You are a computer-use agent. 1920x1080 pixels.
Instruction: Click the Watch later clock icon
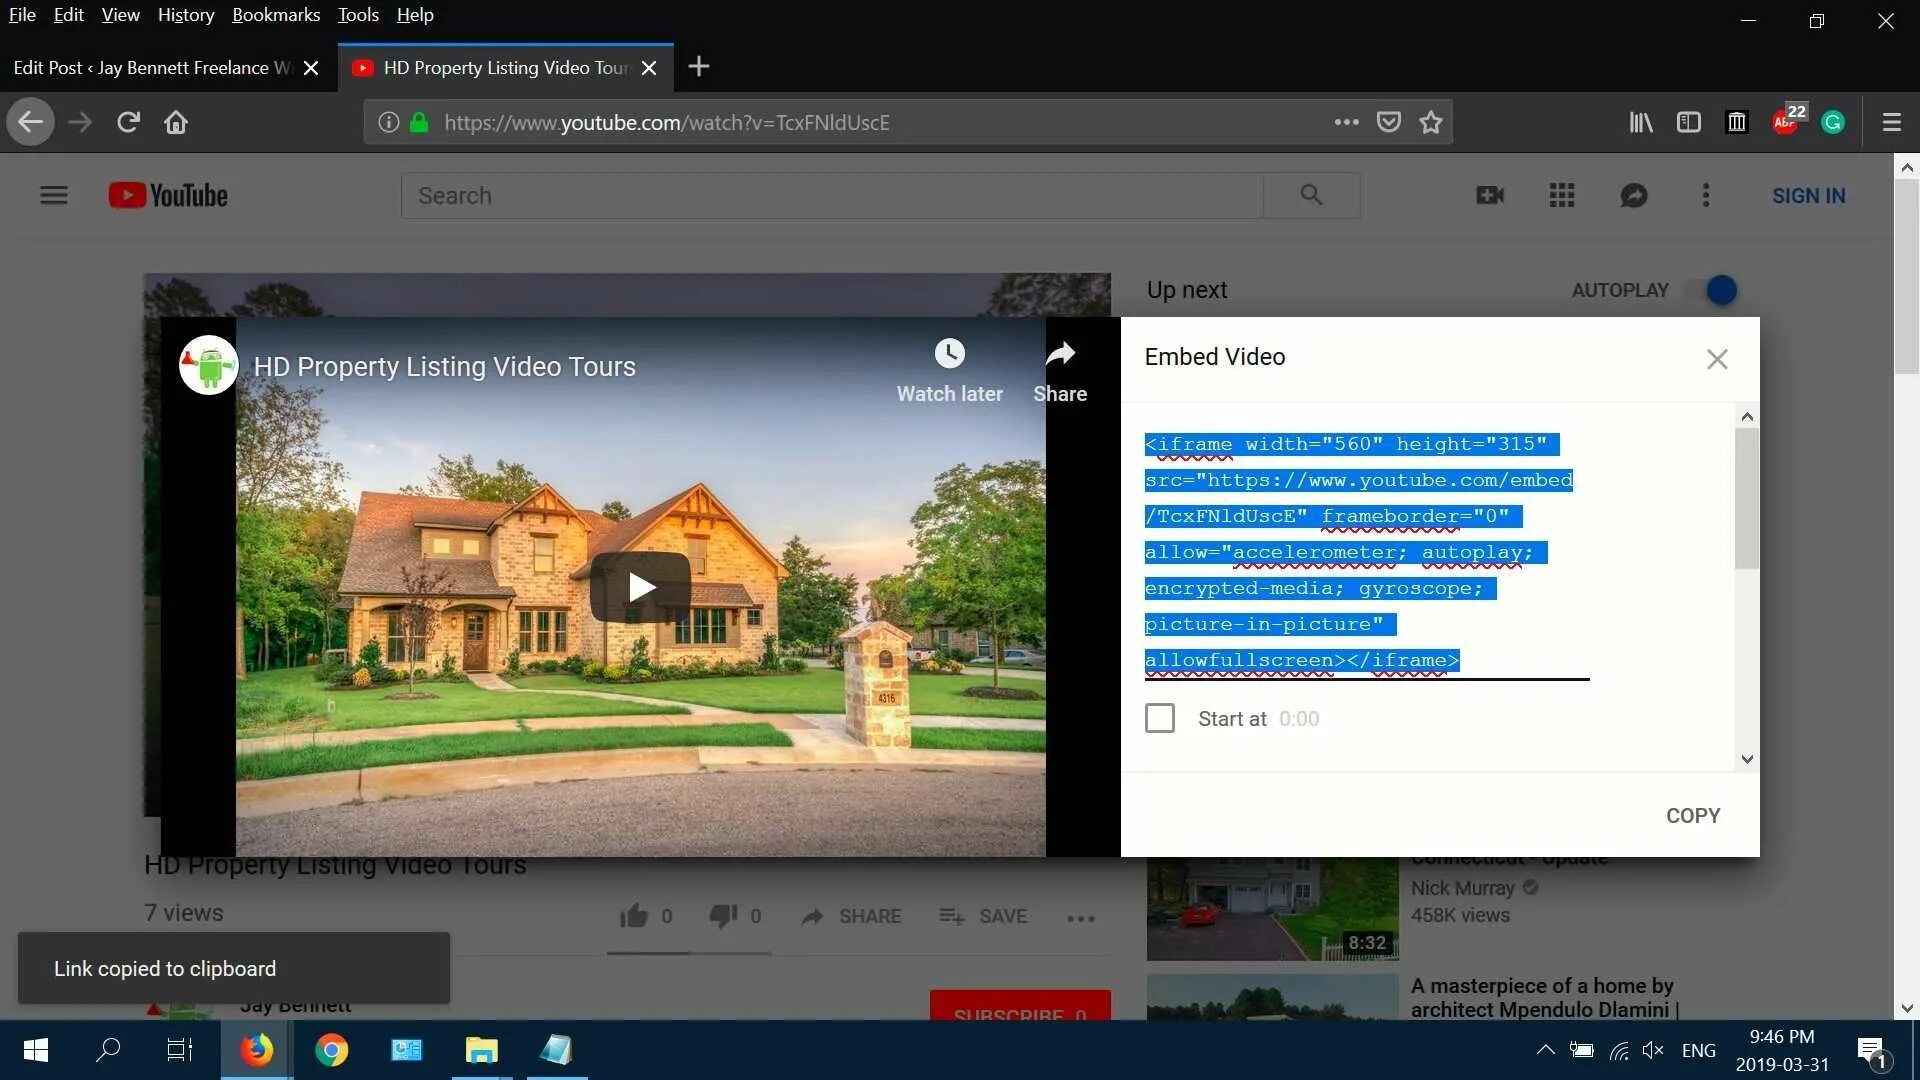949,354
